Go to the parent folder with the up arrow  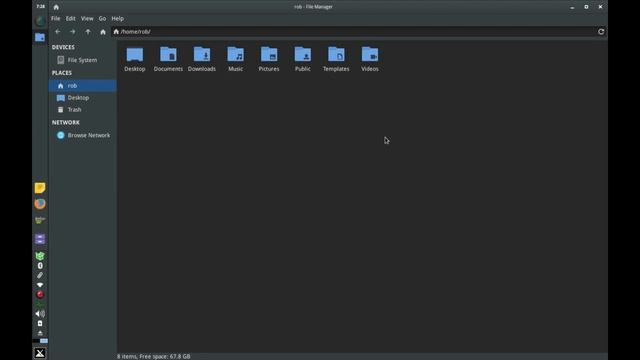(x=88, y=31)
